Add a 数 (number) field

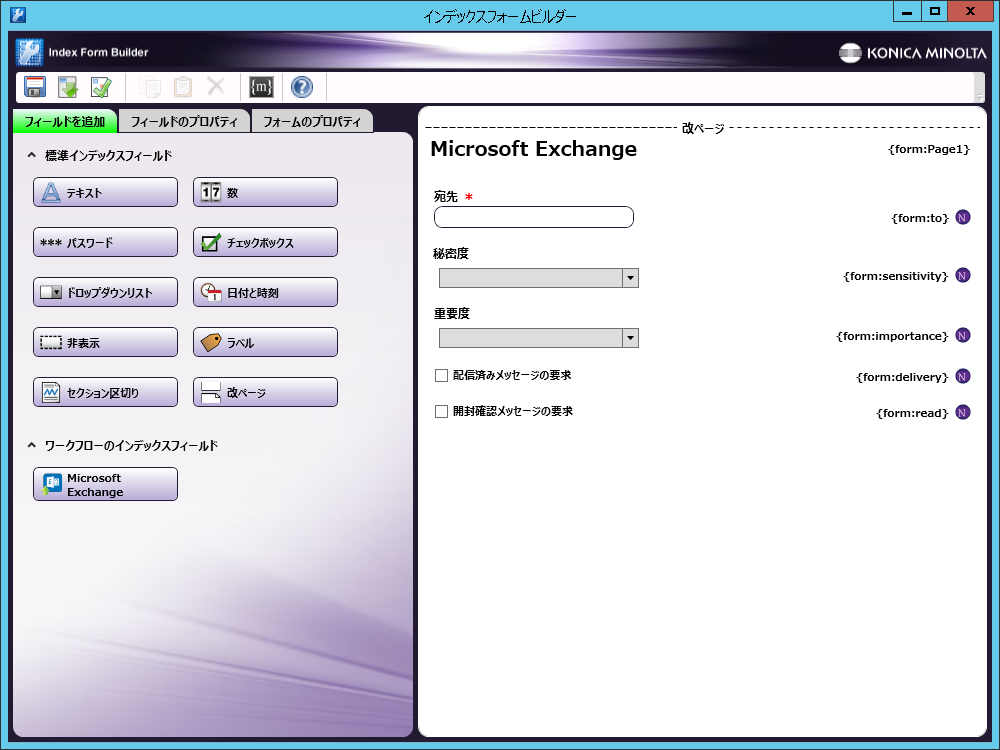click(265, 192)
